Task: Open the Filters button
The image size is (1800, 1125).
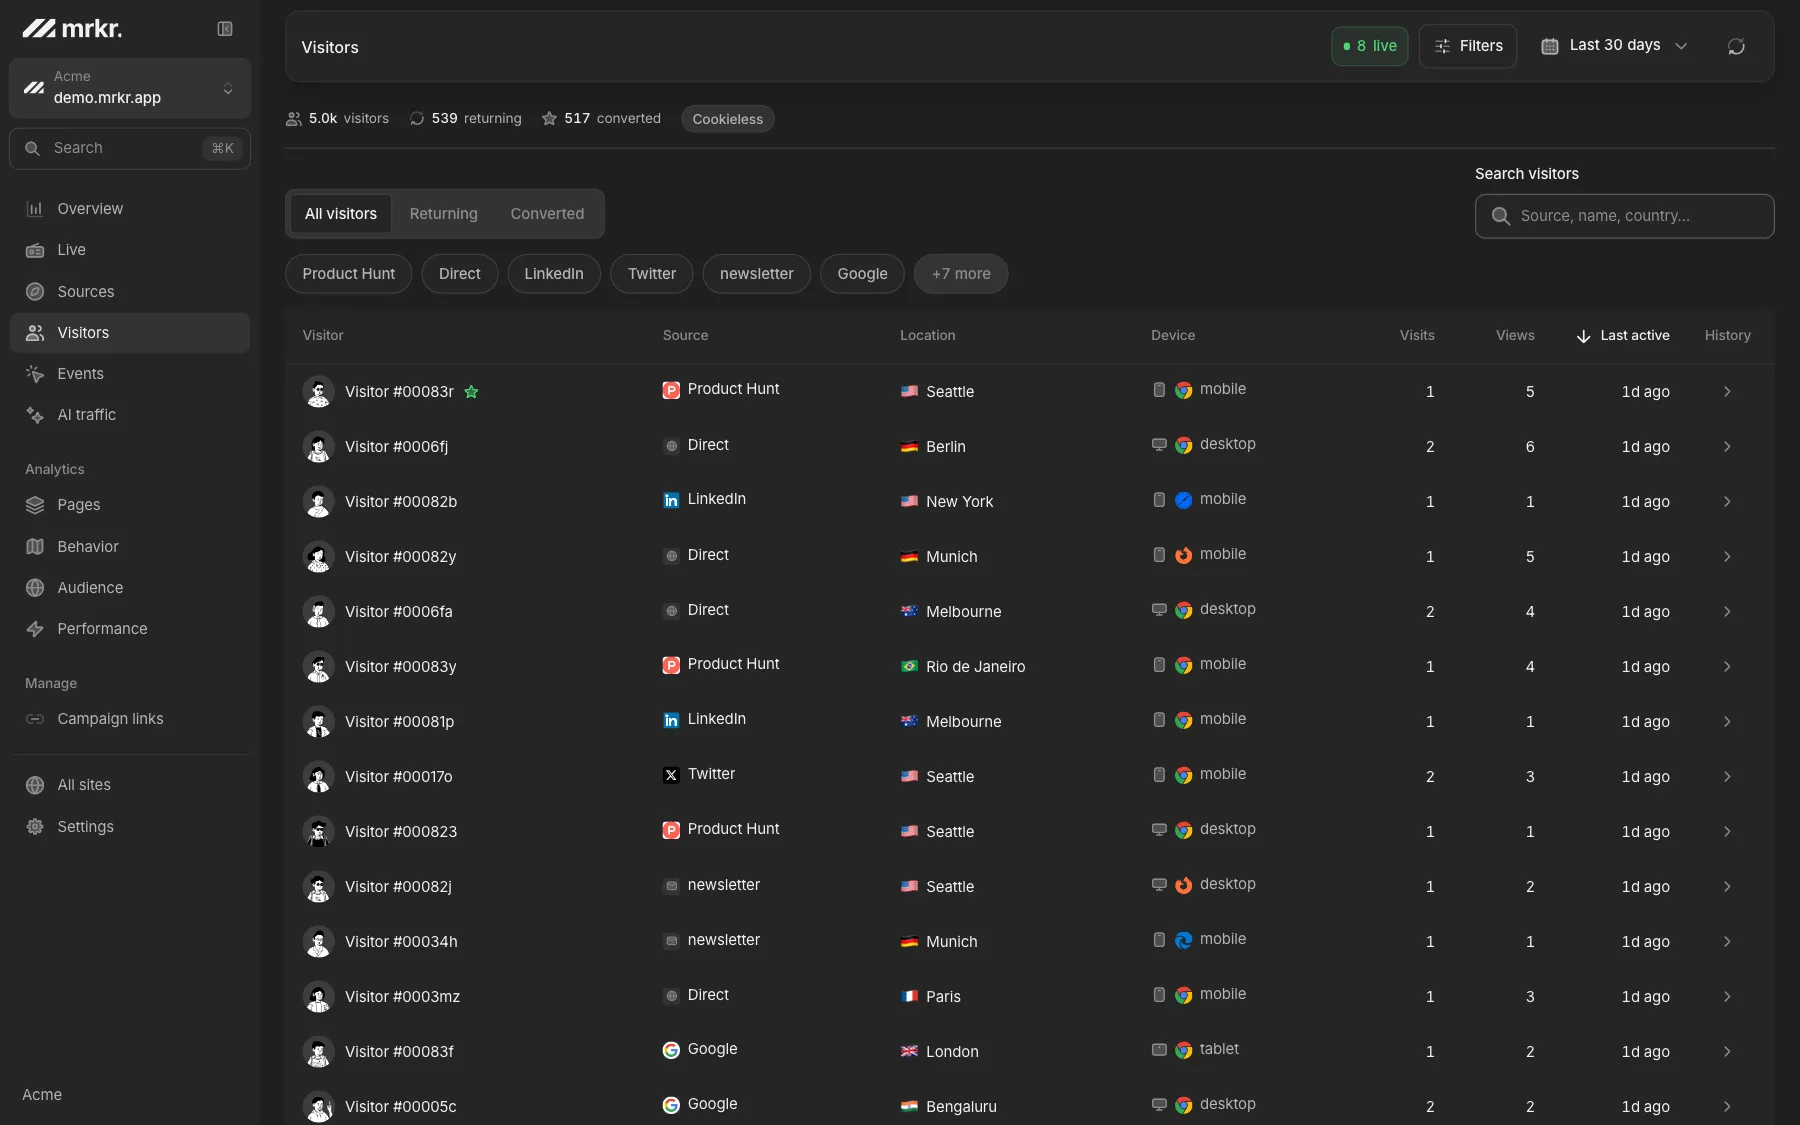Action: (x=1468, y=46)
